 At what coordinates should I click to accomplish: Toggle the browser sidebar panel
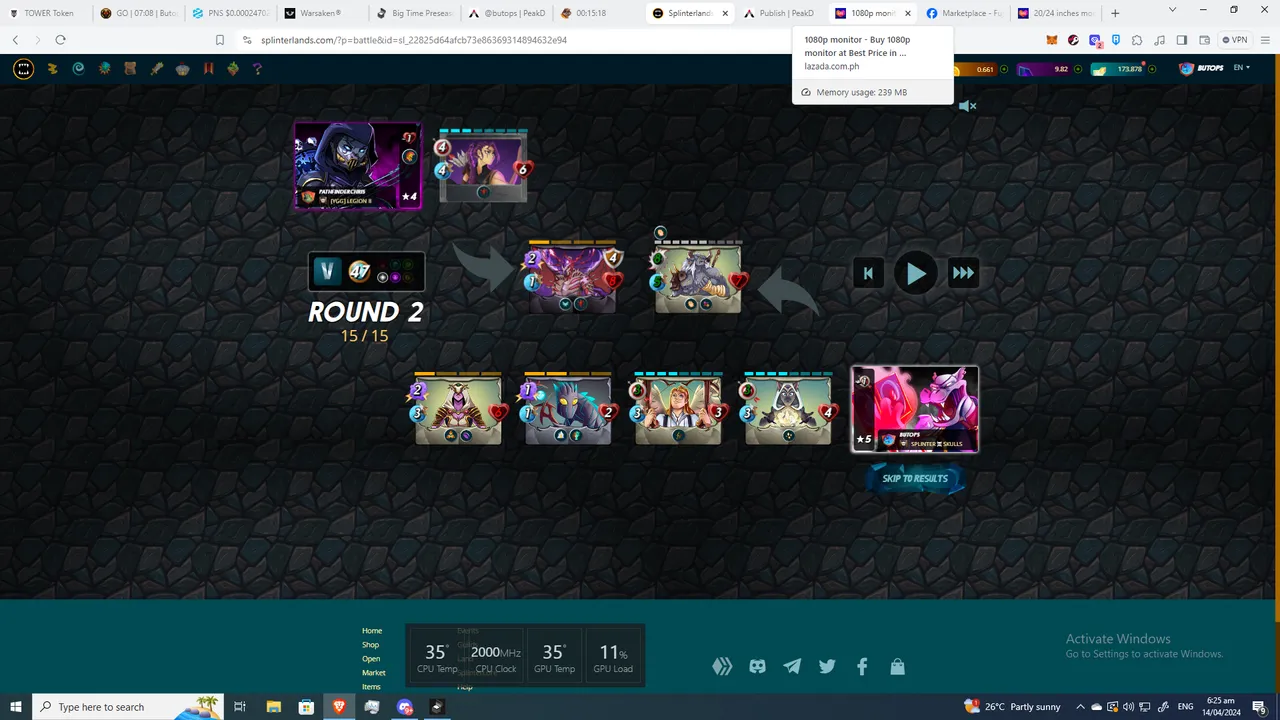[1181, 40]
